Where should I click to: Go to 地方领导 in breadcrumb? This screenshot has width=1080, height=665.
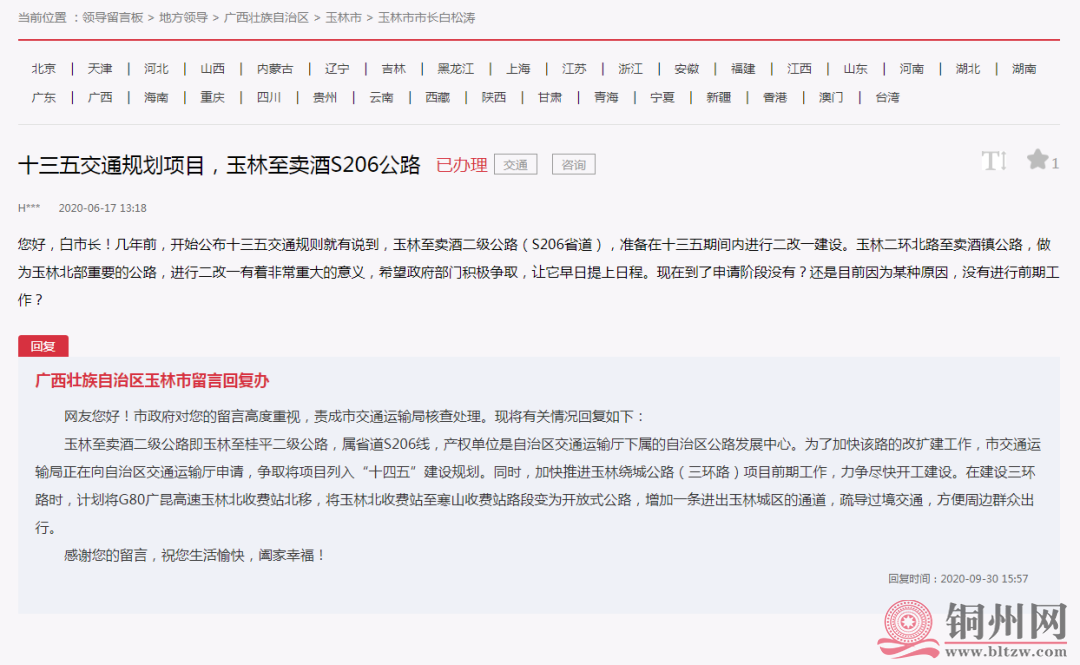184,18
